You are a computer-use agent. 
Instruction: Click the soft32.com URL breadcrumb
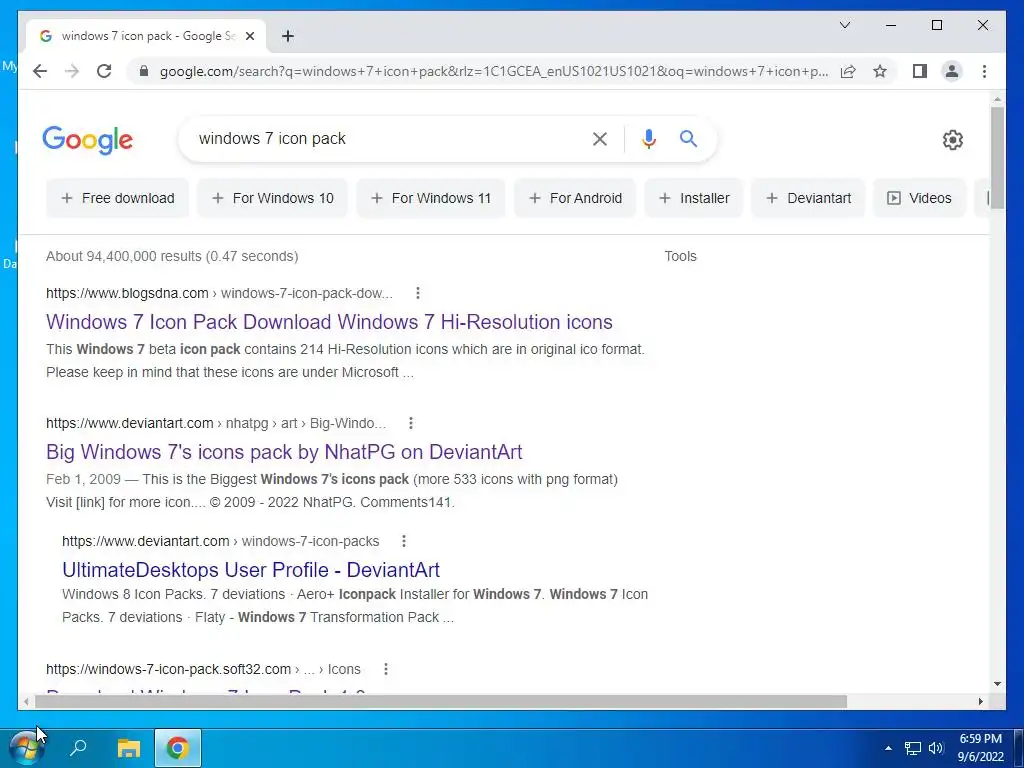[203, 669]
